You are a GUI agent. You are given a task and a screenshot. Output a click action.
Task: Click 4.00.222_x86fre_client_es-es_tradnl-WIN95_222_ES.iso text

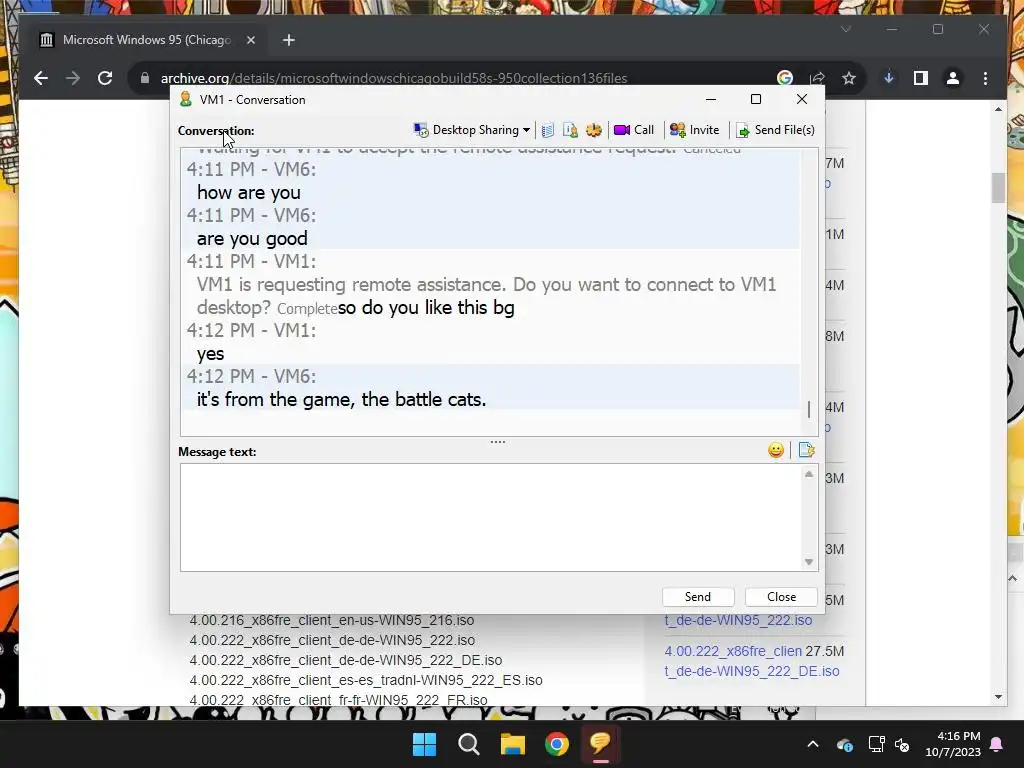[366, 680]
